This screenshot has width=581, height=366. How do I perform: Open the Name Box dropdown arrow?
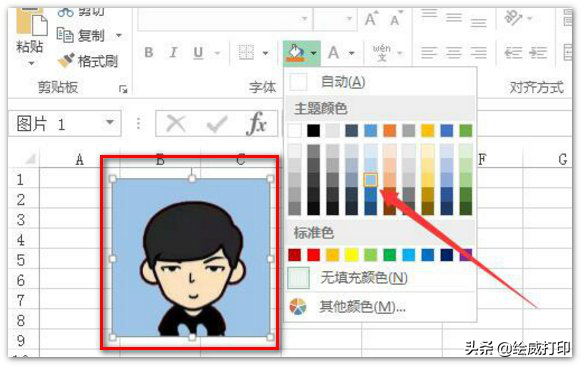pos(110,122)
